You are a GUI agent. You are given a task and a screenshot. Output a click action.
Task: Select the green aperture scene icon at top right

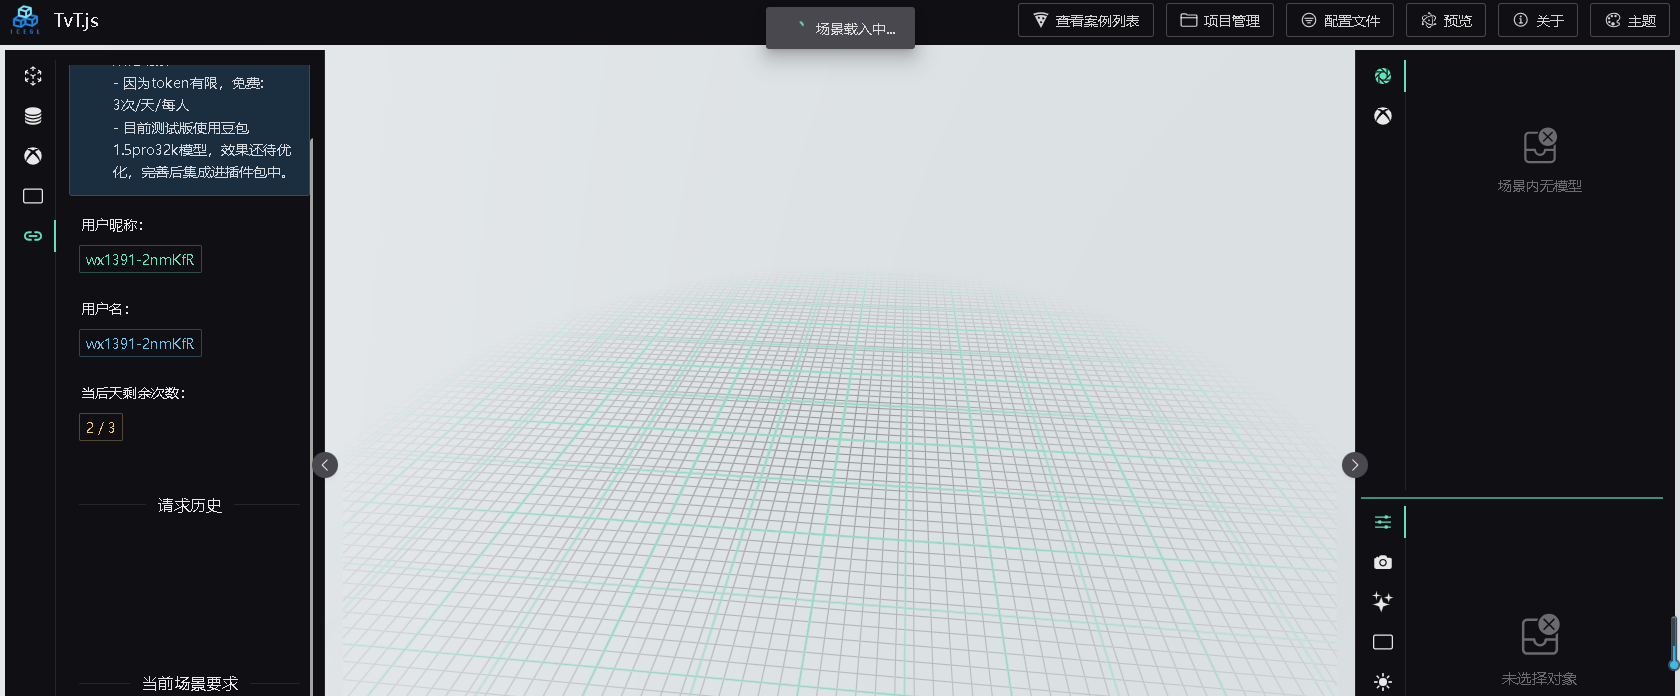(x=1383, y=76)
